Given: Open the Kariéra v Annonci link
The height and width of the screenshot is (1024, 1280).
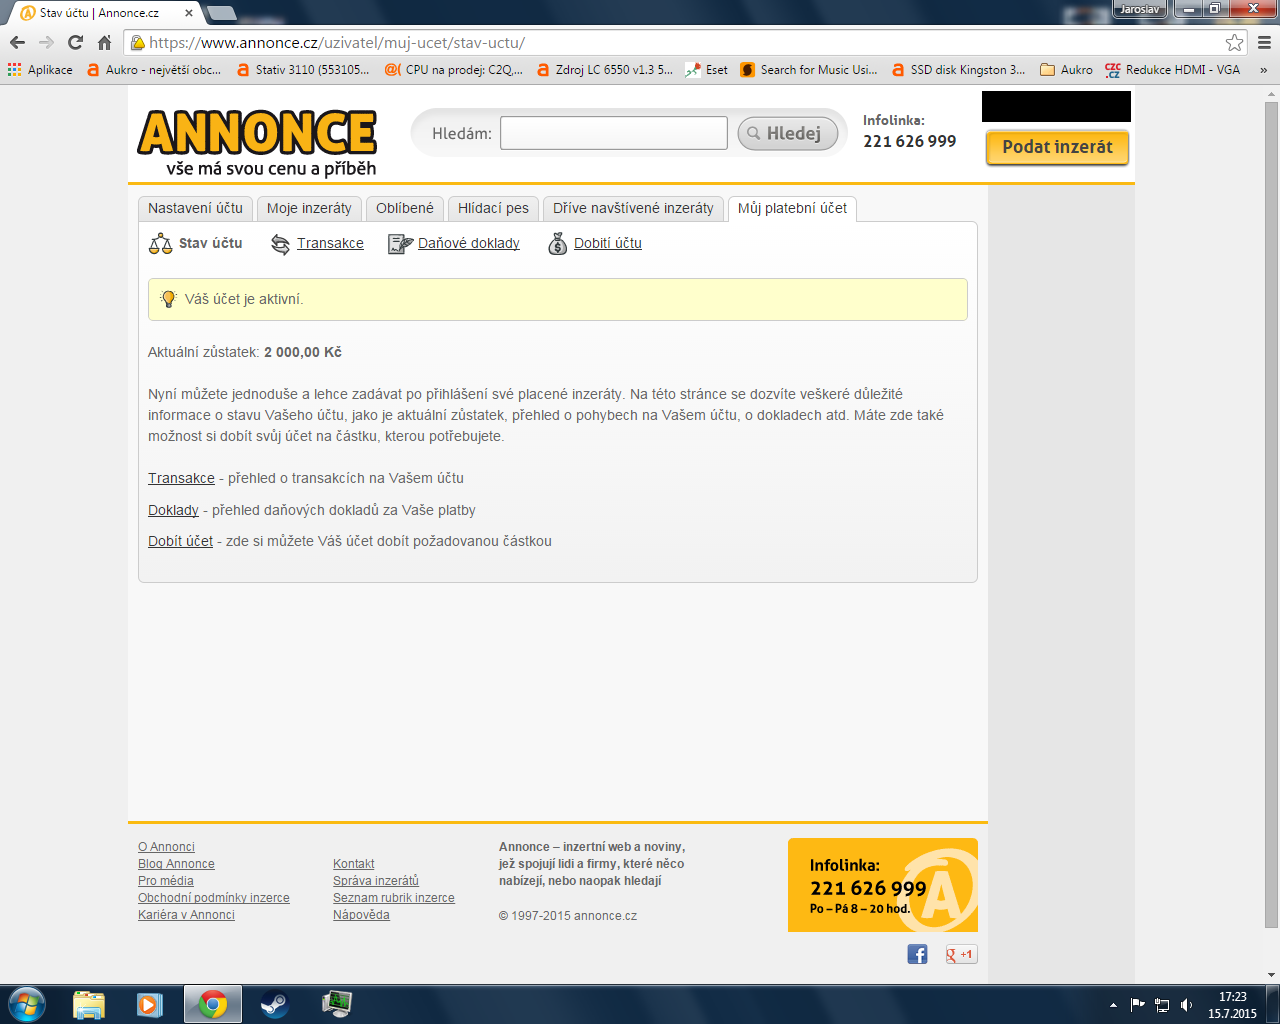Looking at the screenshot, I should [186, 915].
